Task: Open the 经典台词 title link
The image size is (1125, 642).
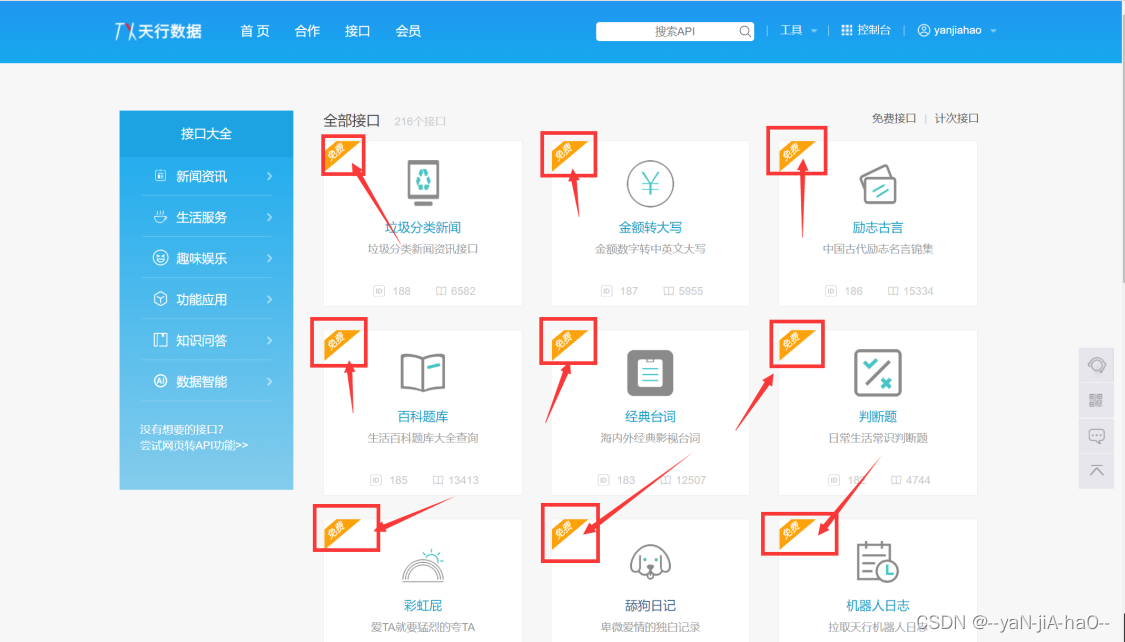Action: coord(650,417)
